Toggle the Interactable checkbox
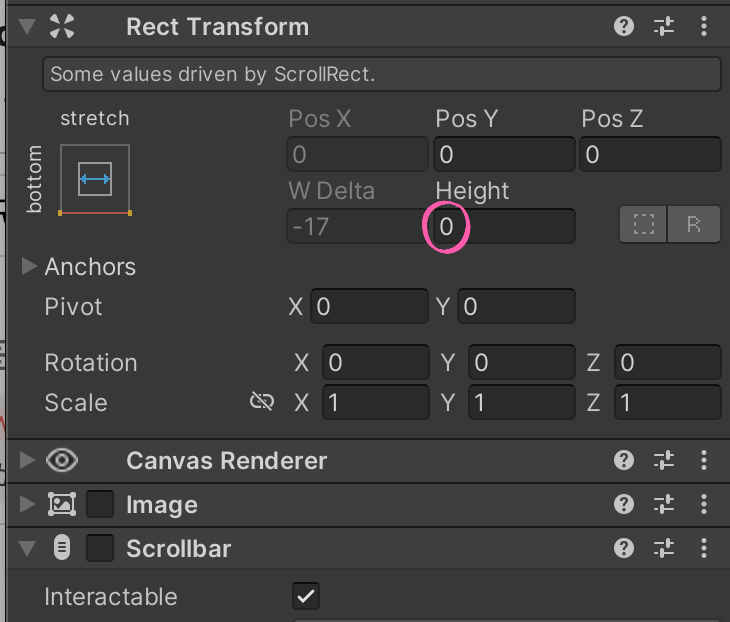The height and width of the screenshot is (622, 730). [x=306, y=596]
